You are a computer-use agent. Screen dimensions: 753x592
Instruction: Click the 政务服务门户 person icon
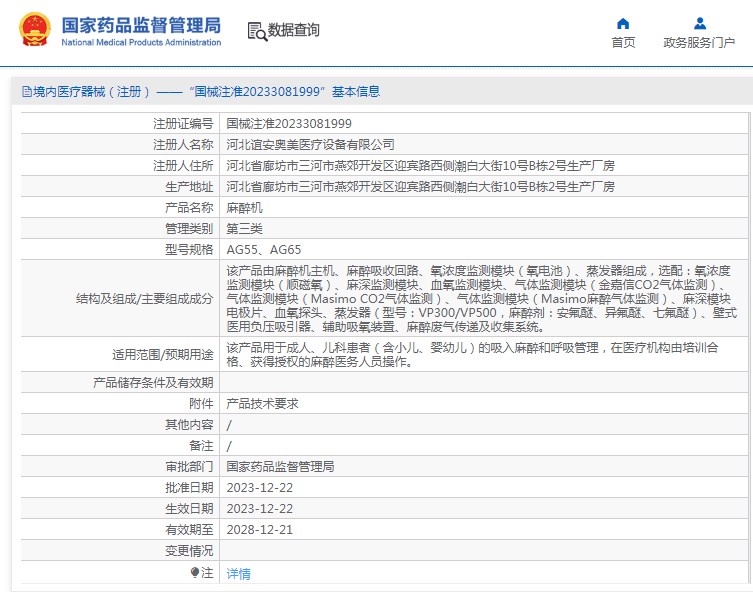pos(699,23)
